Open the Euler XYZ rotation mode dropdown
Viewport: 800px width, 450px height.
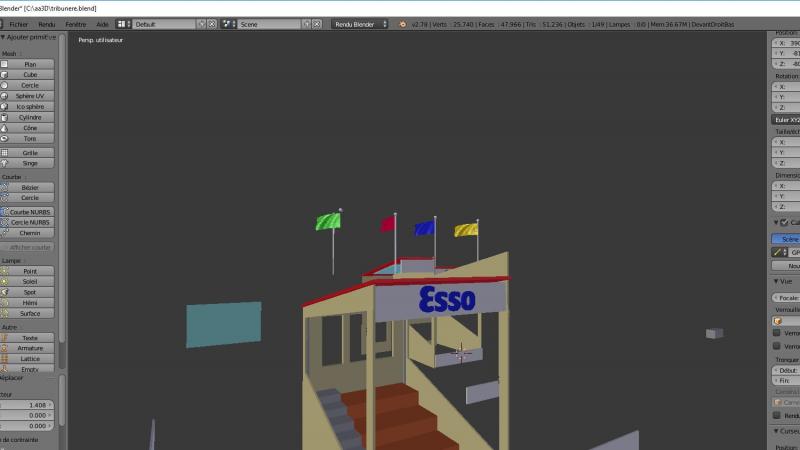click(x=786, y=119)
